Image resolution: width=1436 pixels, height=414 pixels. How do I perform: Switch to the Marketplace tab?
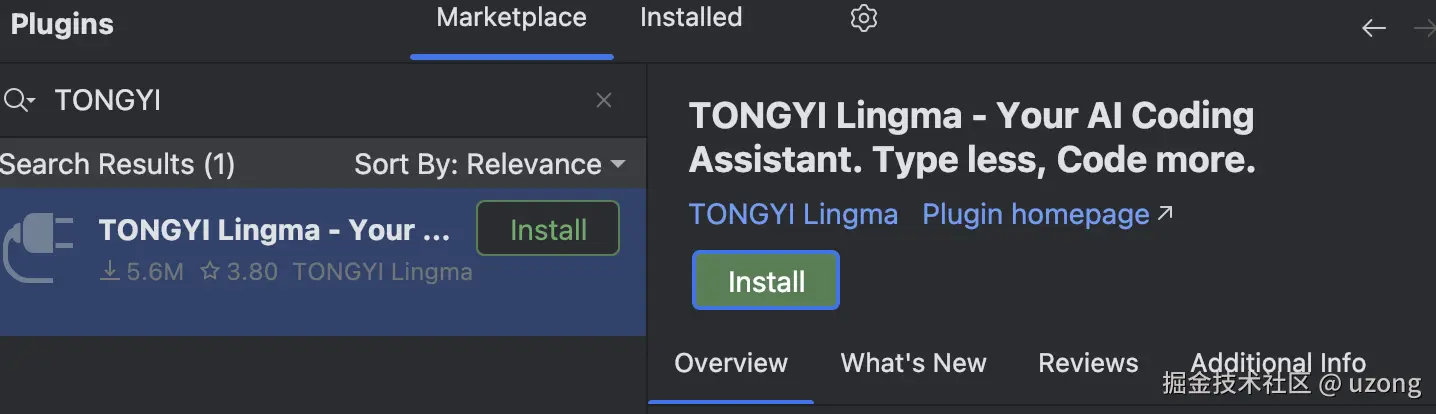tap(511, 18)
